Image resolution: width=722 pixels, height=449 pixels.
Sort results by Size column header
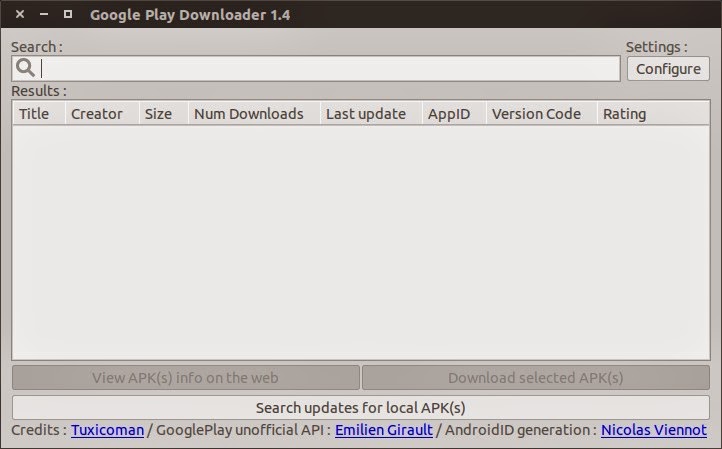pyautogui.click(x=163, y=113)
